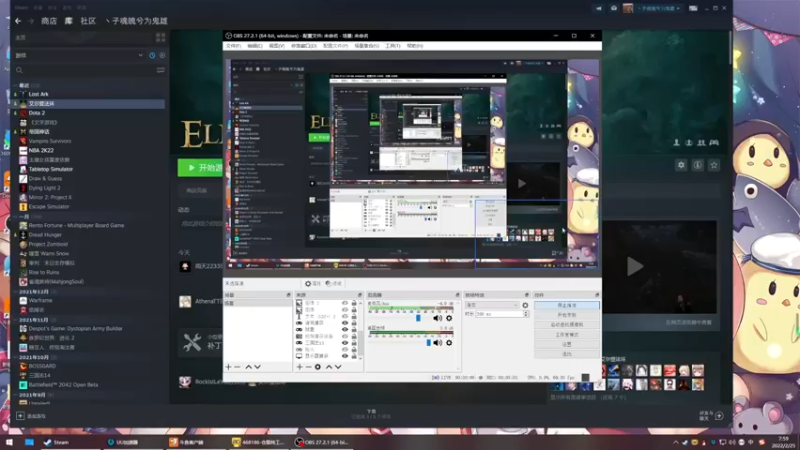Screen dimensions: 800x450
Task: Open the 编辑(E) menu in OBS
Action: click(x=255, y=46)
